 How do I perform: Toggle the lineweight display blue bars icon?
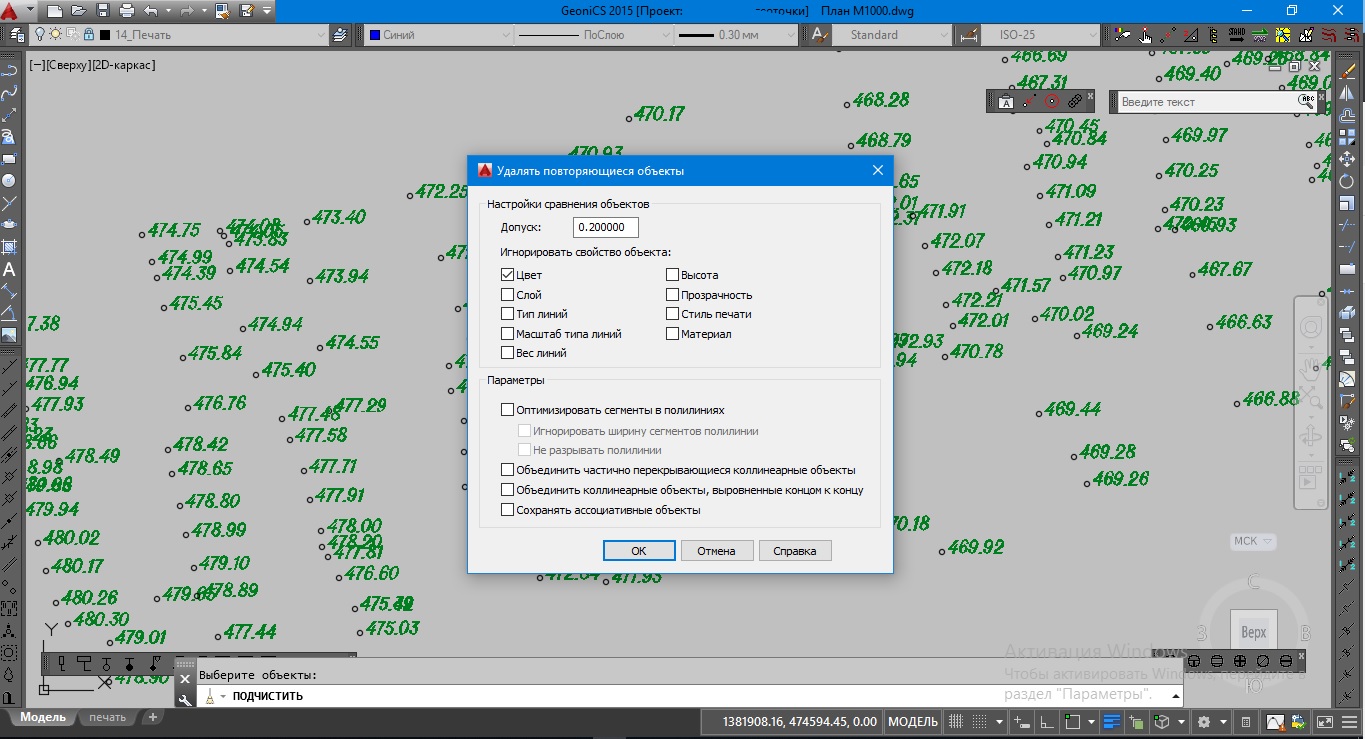coord(1113,721)
